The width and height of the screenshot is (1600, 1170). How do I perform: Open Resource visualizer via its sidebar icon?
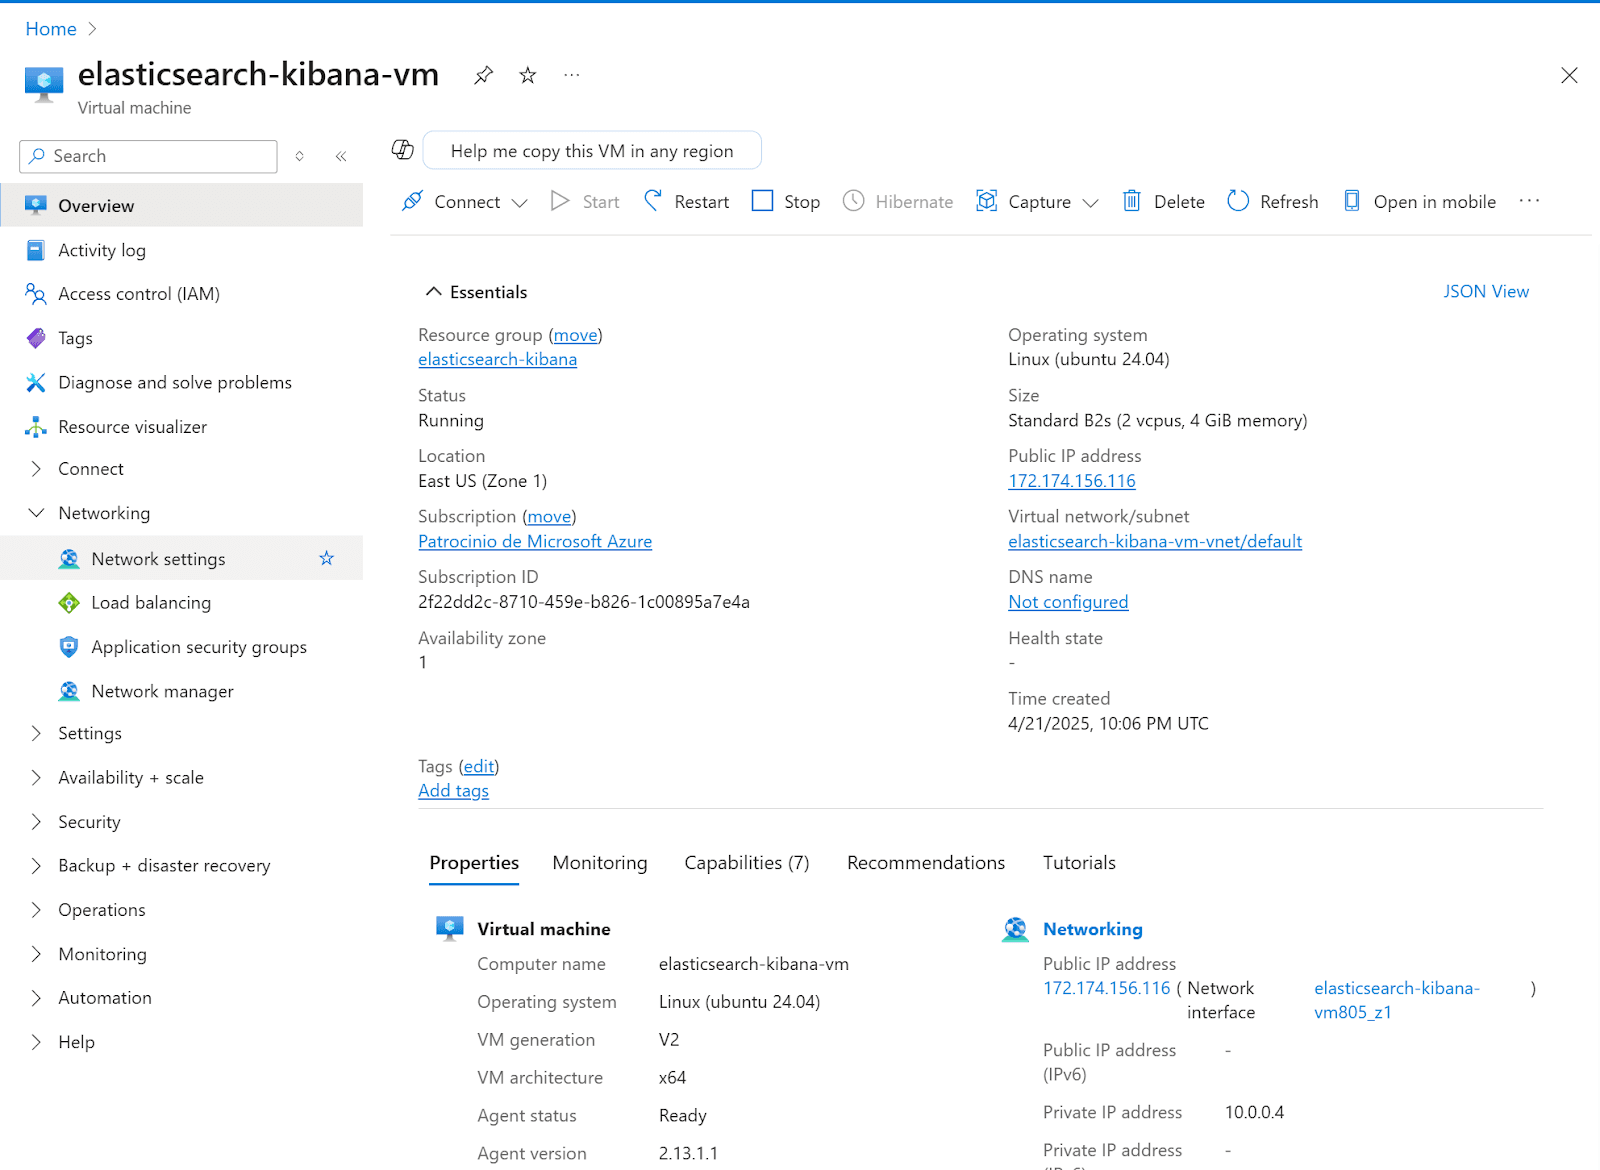[x=36, y=426]
